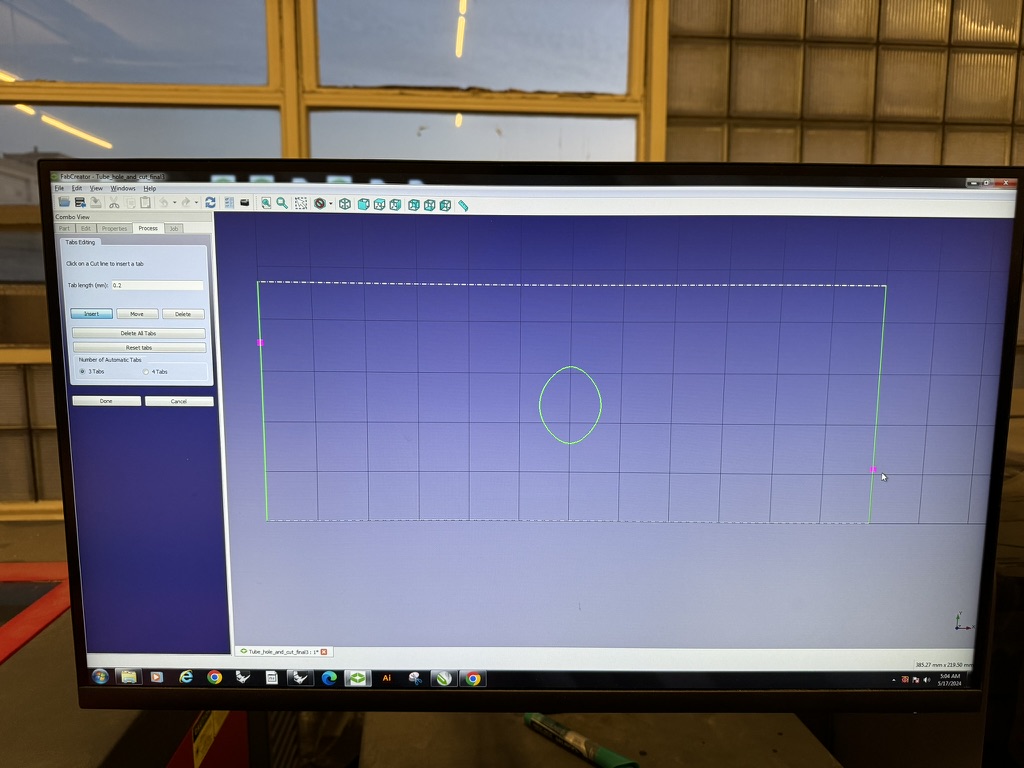Screen dimensions: 1024x768
Task: Switch to the Properties tab
Action: tap(114, 229)
